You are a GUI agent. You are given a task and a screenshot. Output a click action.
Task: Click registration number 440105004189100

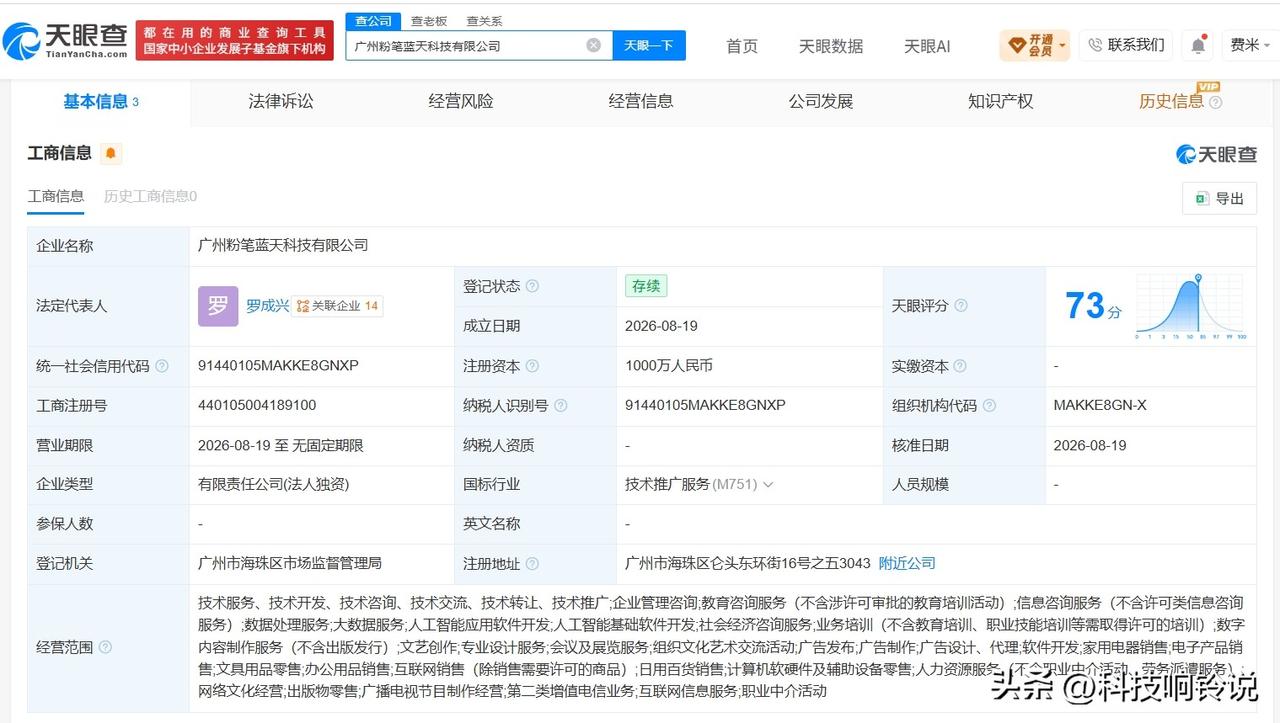click(x=257, y=405)
